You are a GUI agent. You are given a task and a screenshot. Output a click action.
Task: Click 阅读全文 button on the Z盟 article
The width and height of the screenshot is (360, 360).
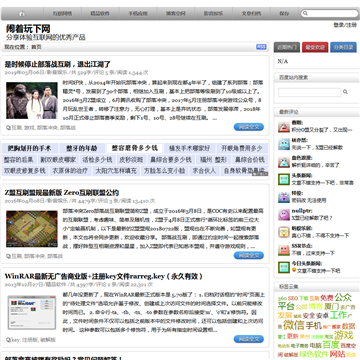pyautogui.click(x=249, y=255)
